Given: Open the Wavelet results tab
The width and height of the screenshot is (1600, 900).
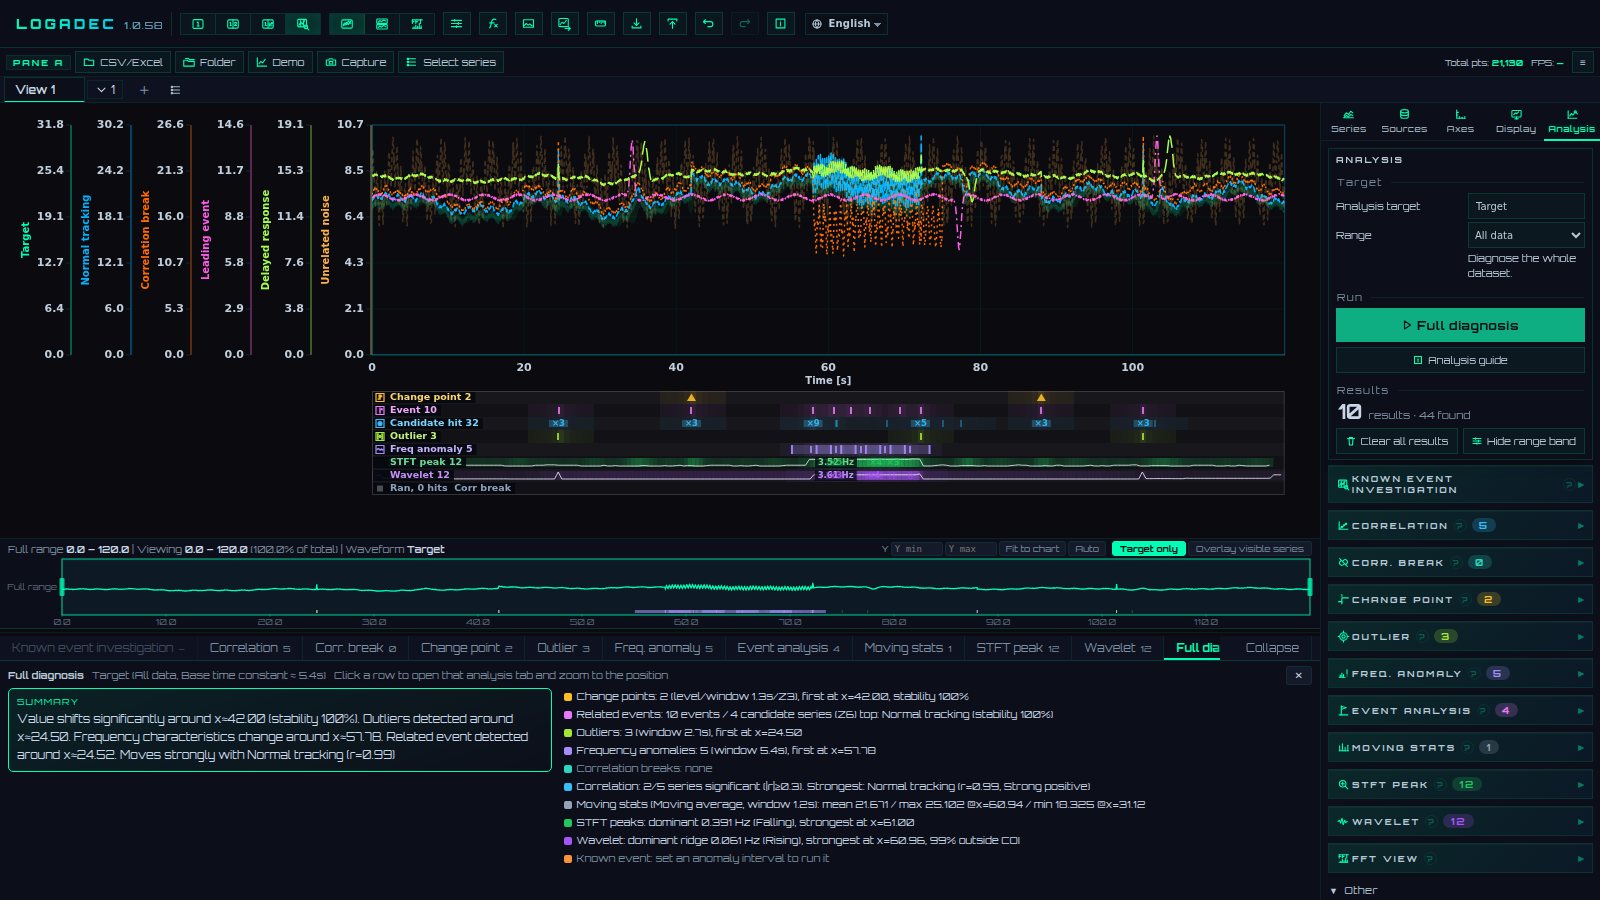Looking at the screenshot, I should pyautogui.click(x=1117, y=648).
